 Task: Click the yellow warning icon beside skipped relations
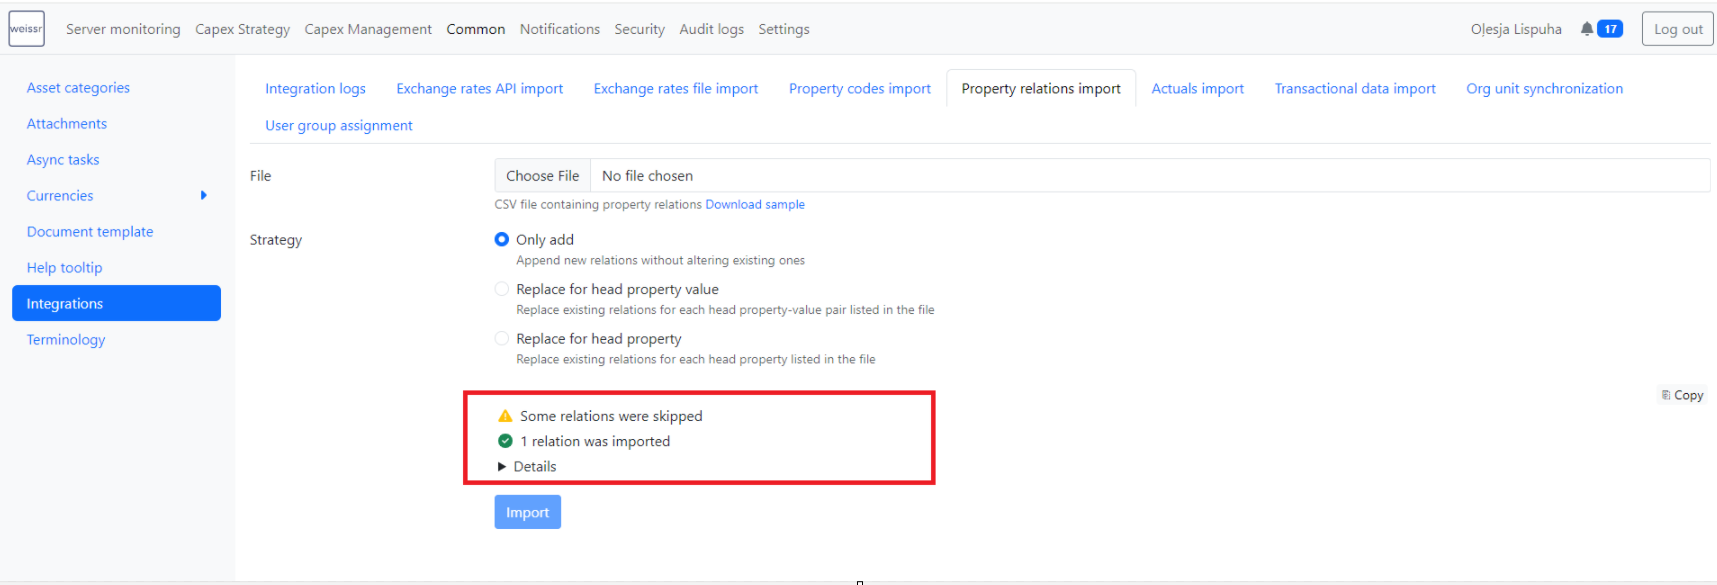(x=505, y=416)
